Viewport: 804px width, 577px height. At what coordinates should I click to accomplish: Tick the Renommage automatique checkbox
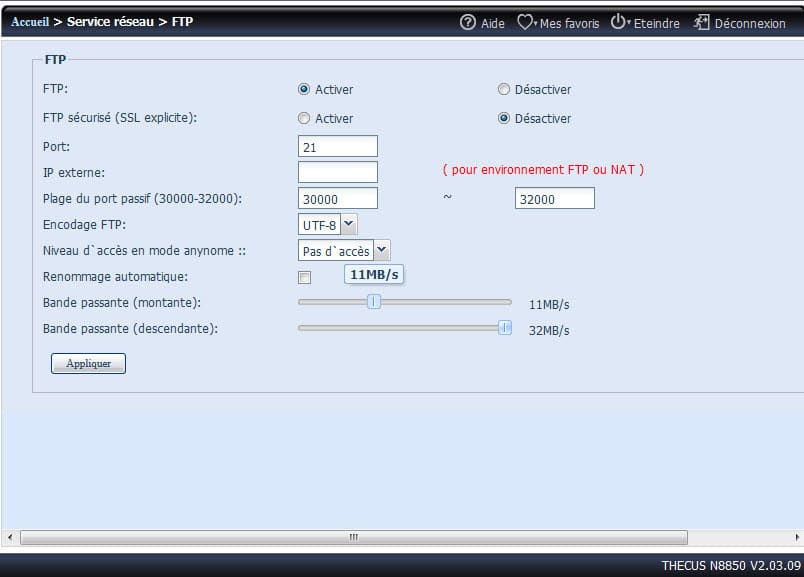(x=305, y=277)
